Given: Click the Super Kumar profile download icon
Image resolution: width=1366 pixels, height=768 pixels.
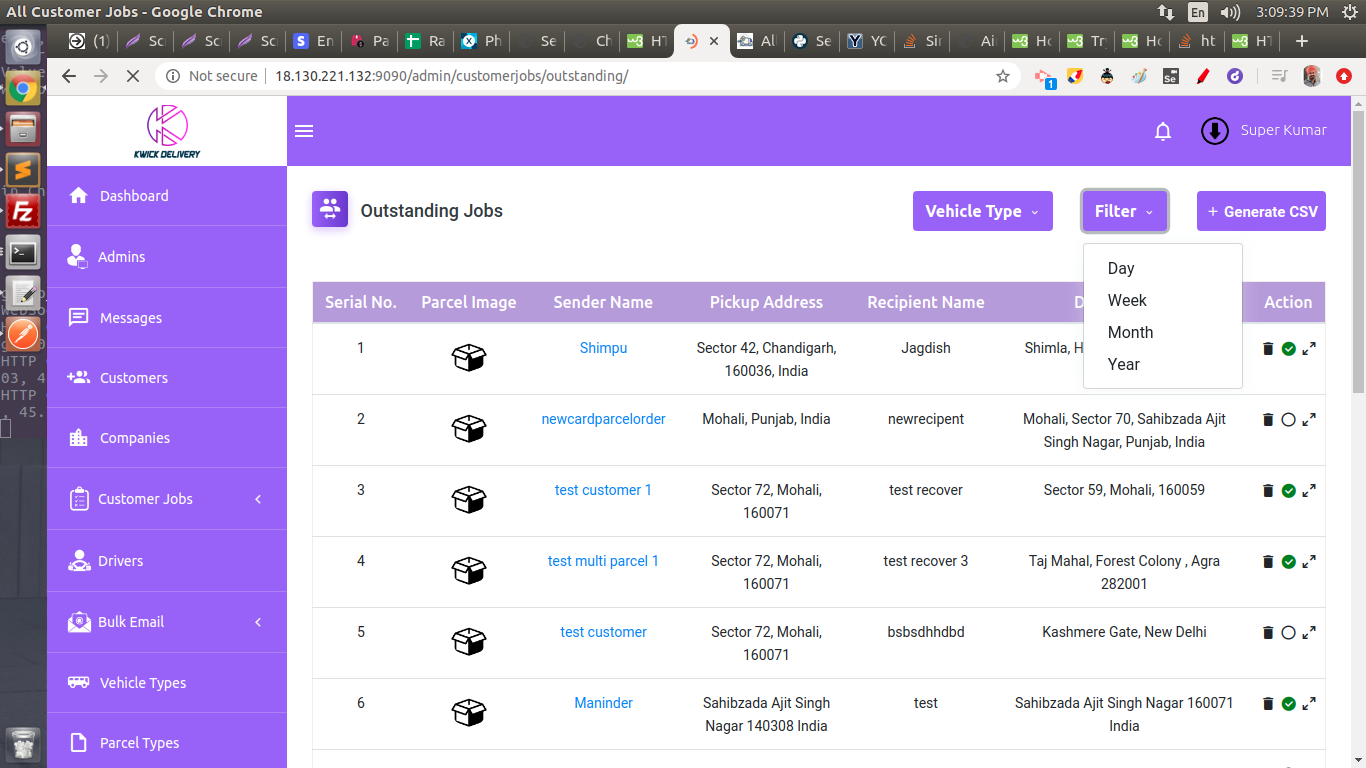Looking at the screenshot, I should [1214, 131].
